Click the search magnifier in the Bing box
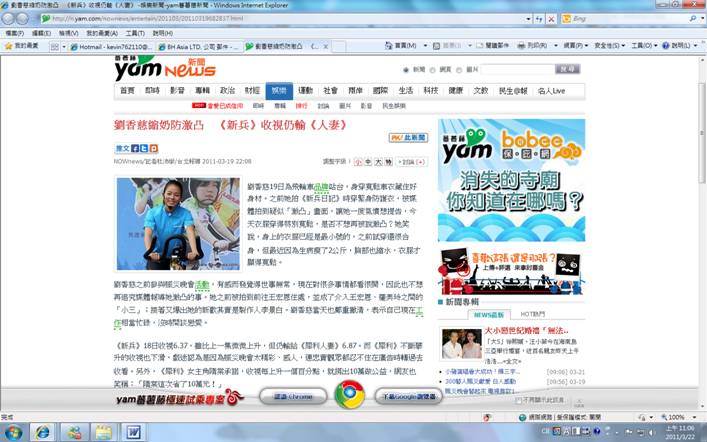 click(693, 19)
